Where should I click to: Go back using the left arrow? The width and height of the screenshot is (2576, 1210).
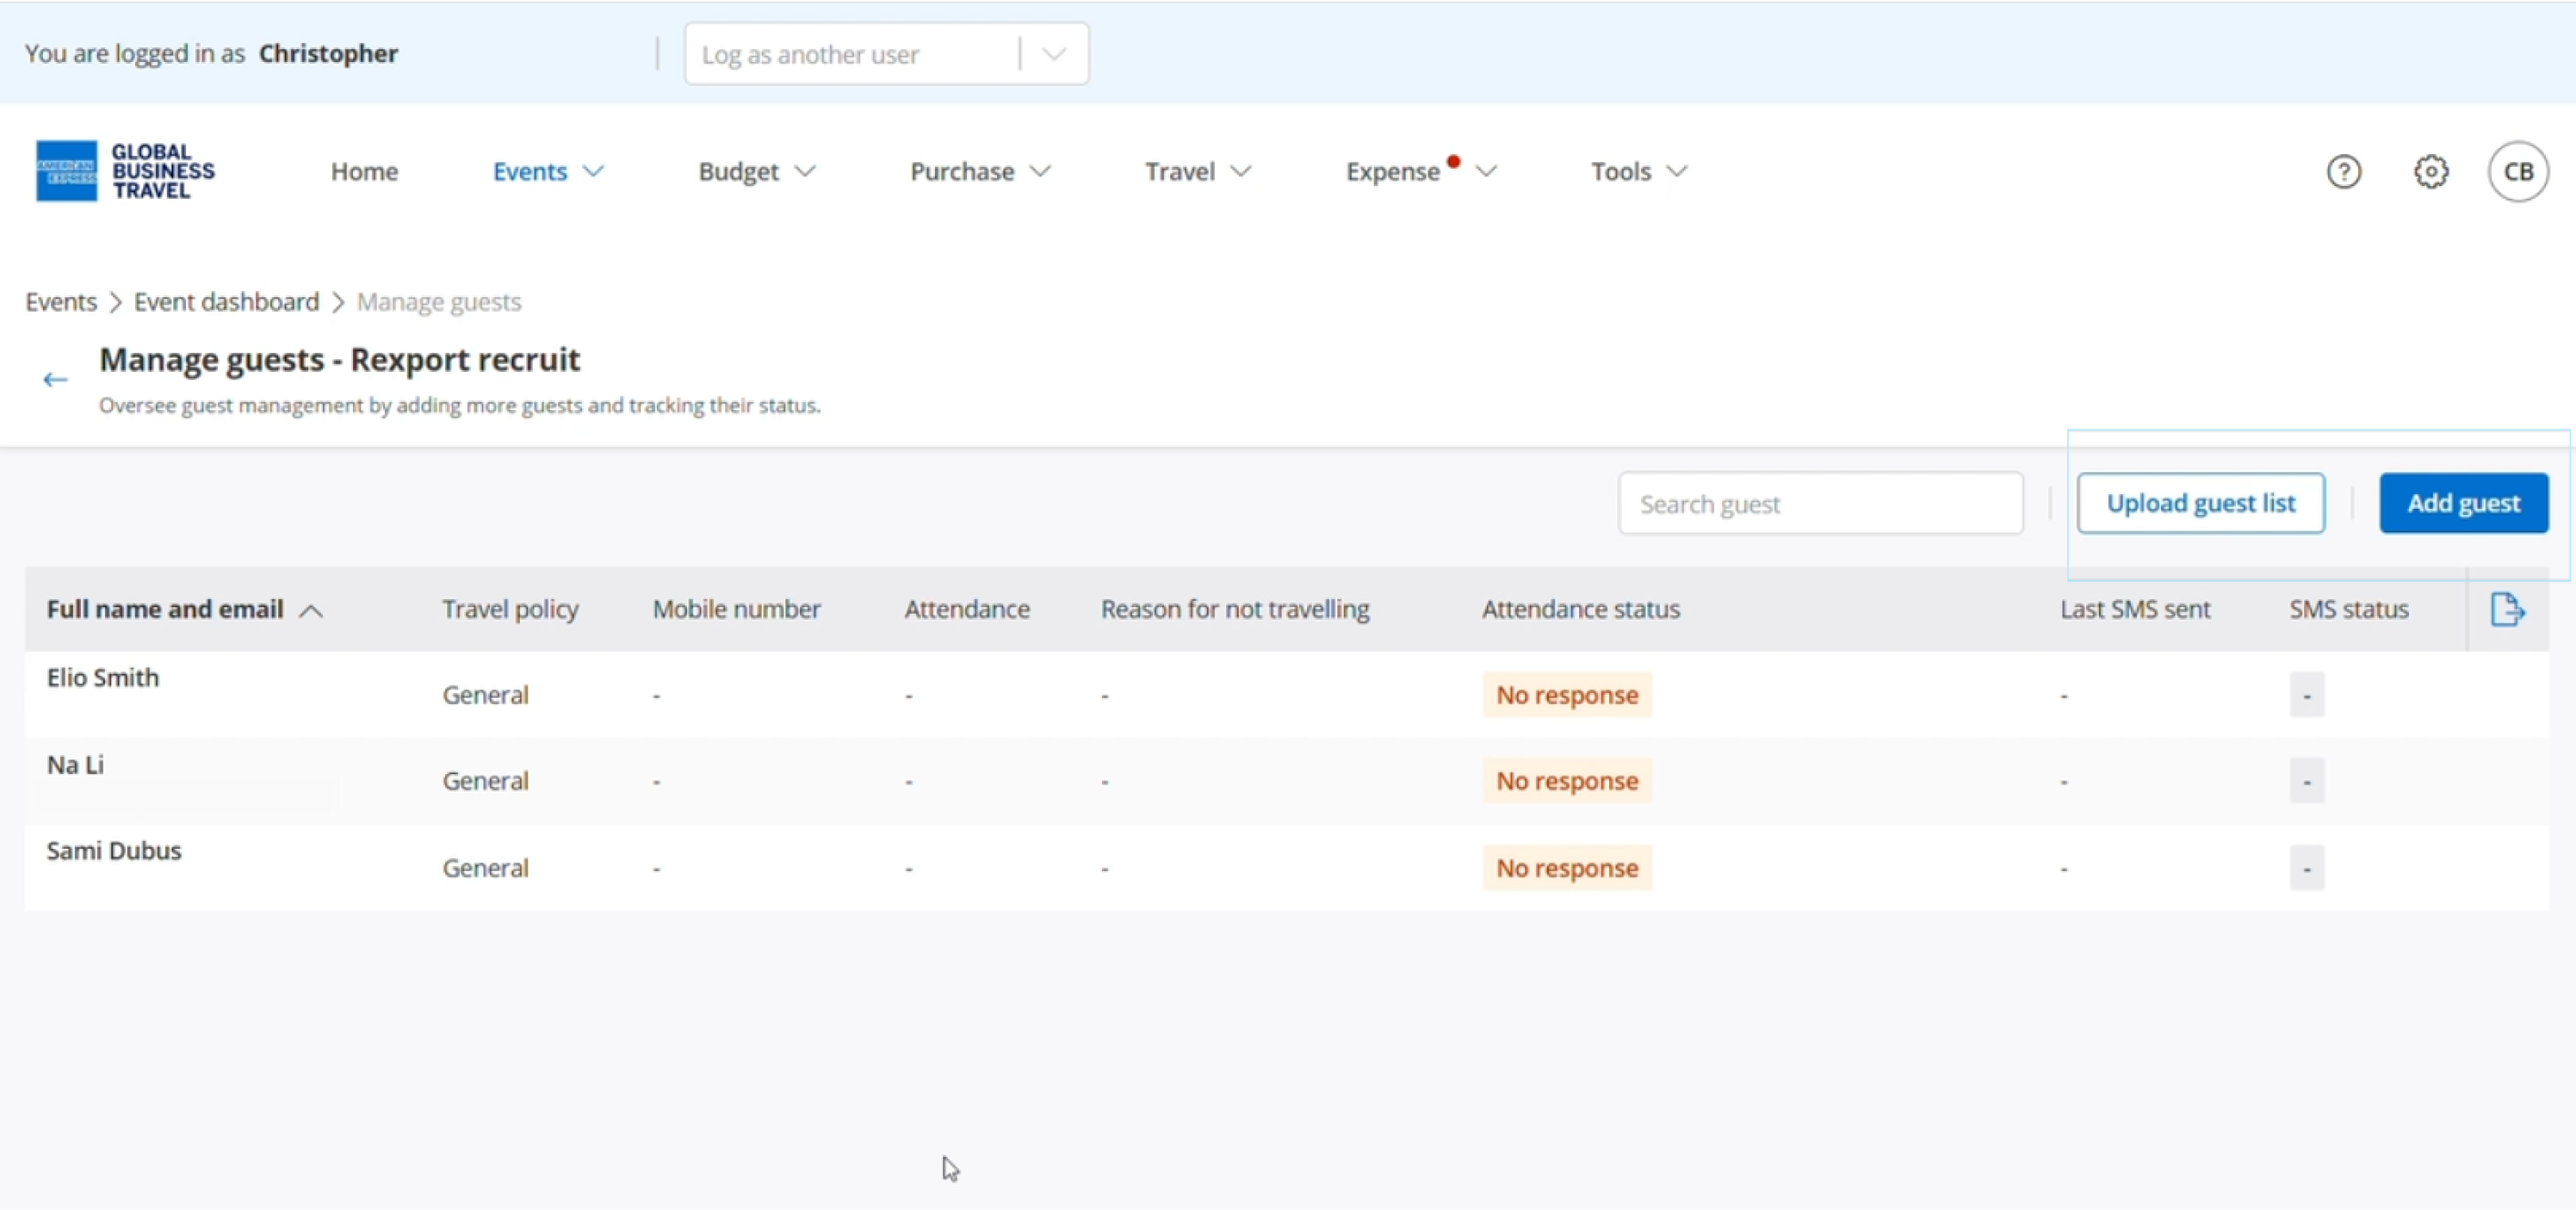click(x=55, y=380)
